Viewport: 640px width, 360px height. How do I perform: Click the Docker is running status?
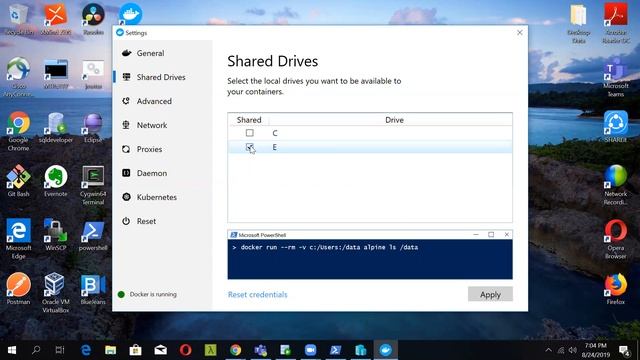point(153,294)
